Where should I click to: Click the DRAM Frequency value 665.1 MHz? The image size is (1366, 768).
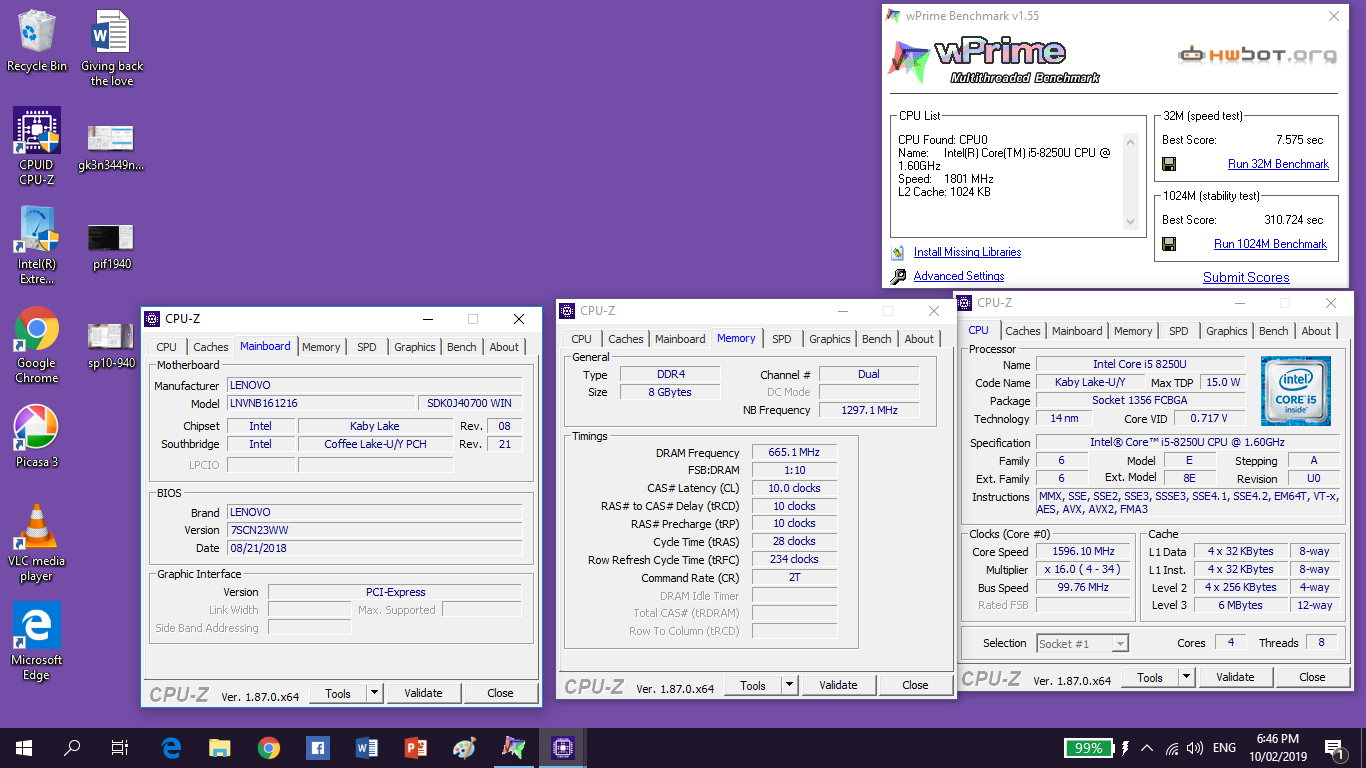pos(794,453)
